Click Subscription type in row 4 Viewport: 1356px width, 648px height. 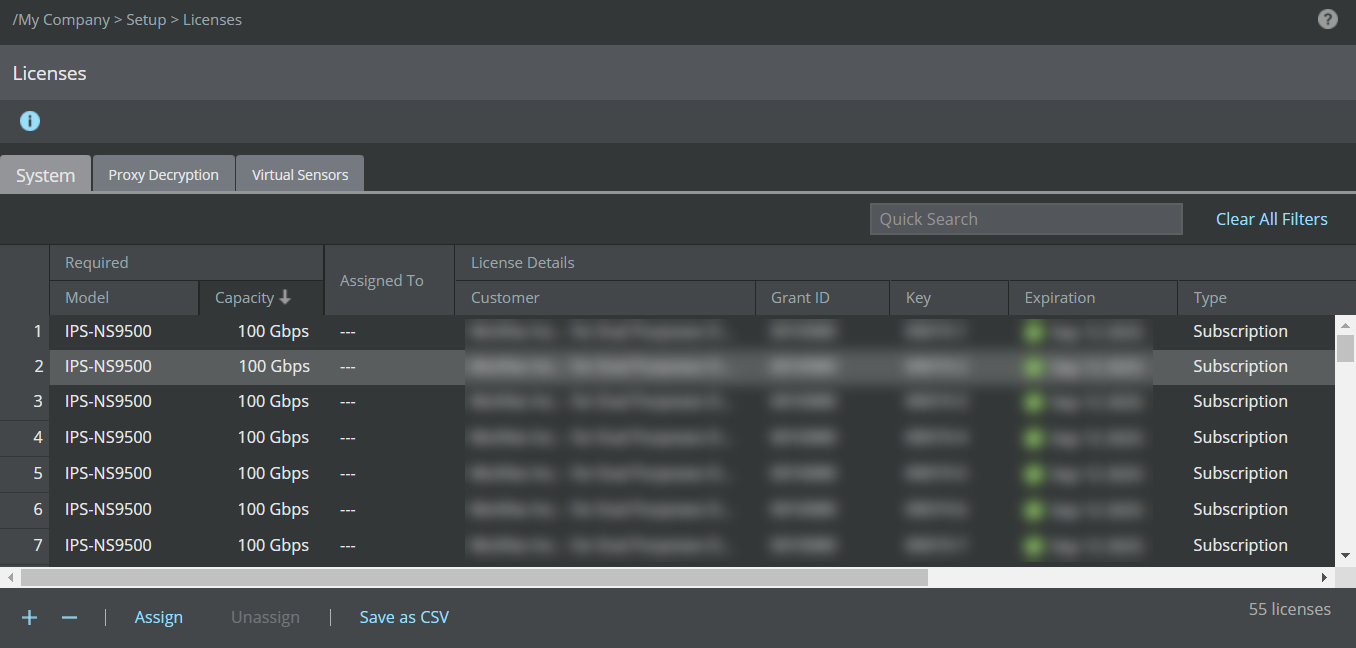click(x=1240, y=437)
